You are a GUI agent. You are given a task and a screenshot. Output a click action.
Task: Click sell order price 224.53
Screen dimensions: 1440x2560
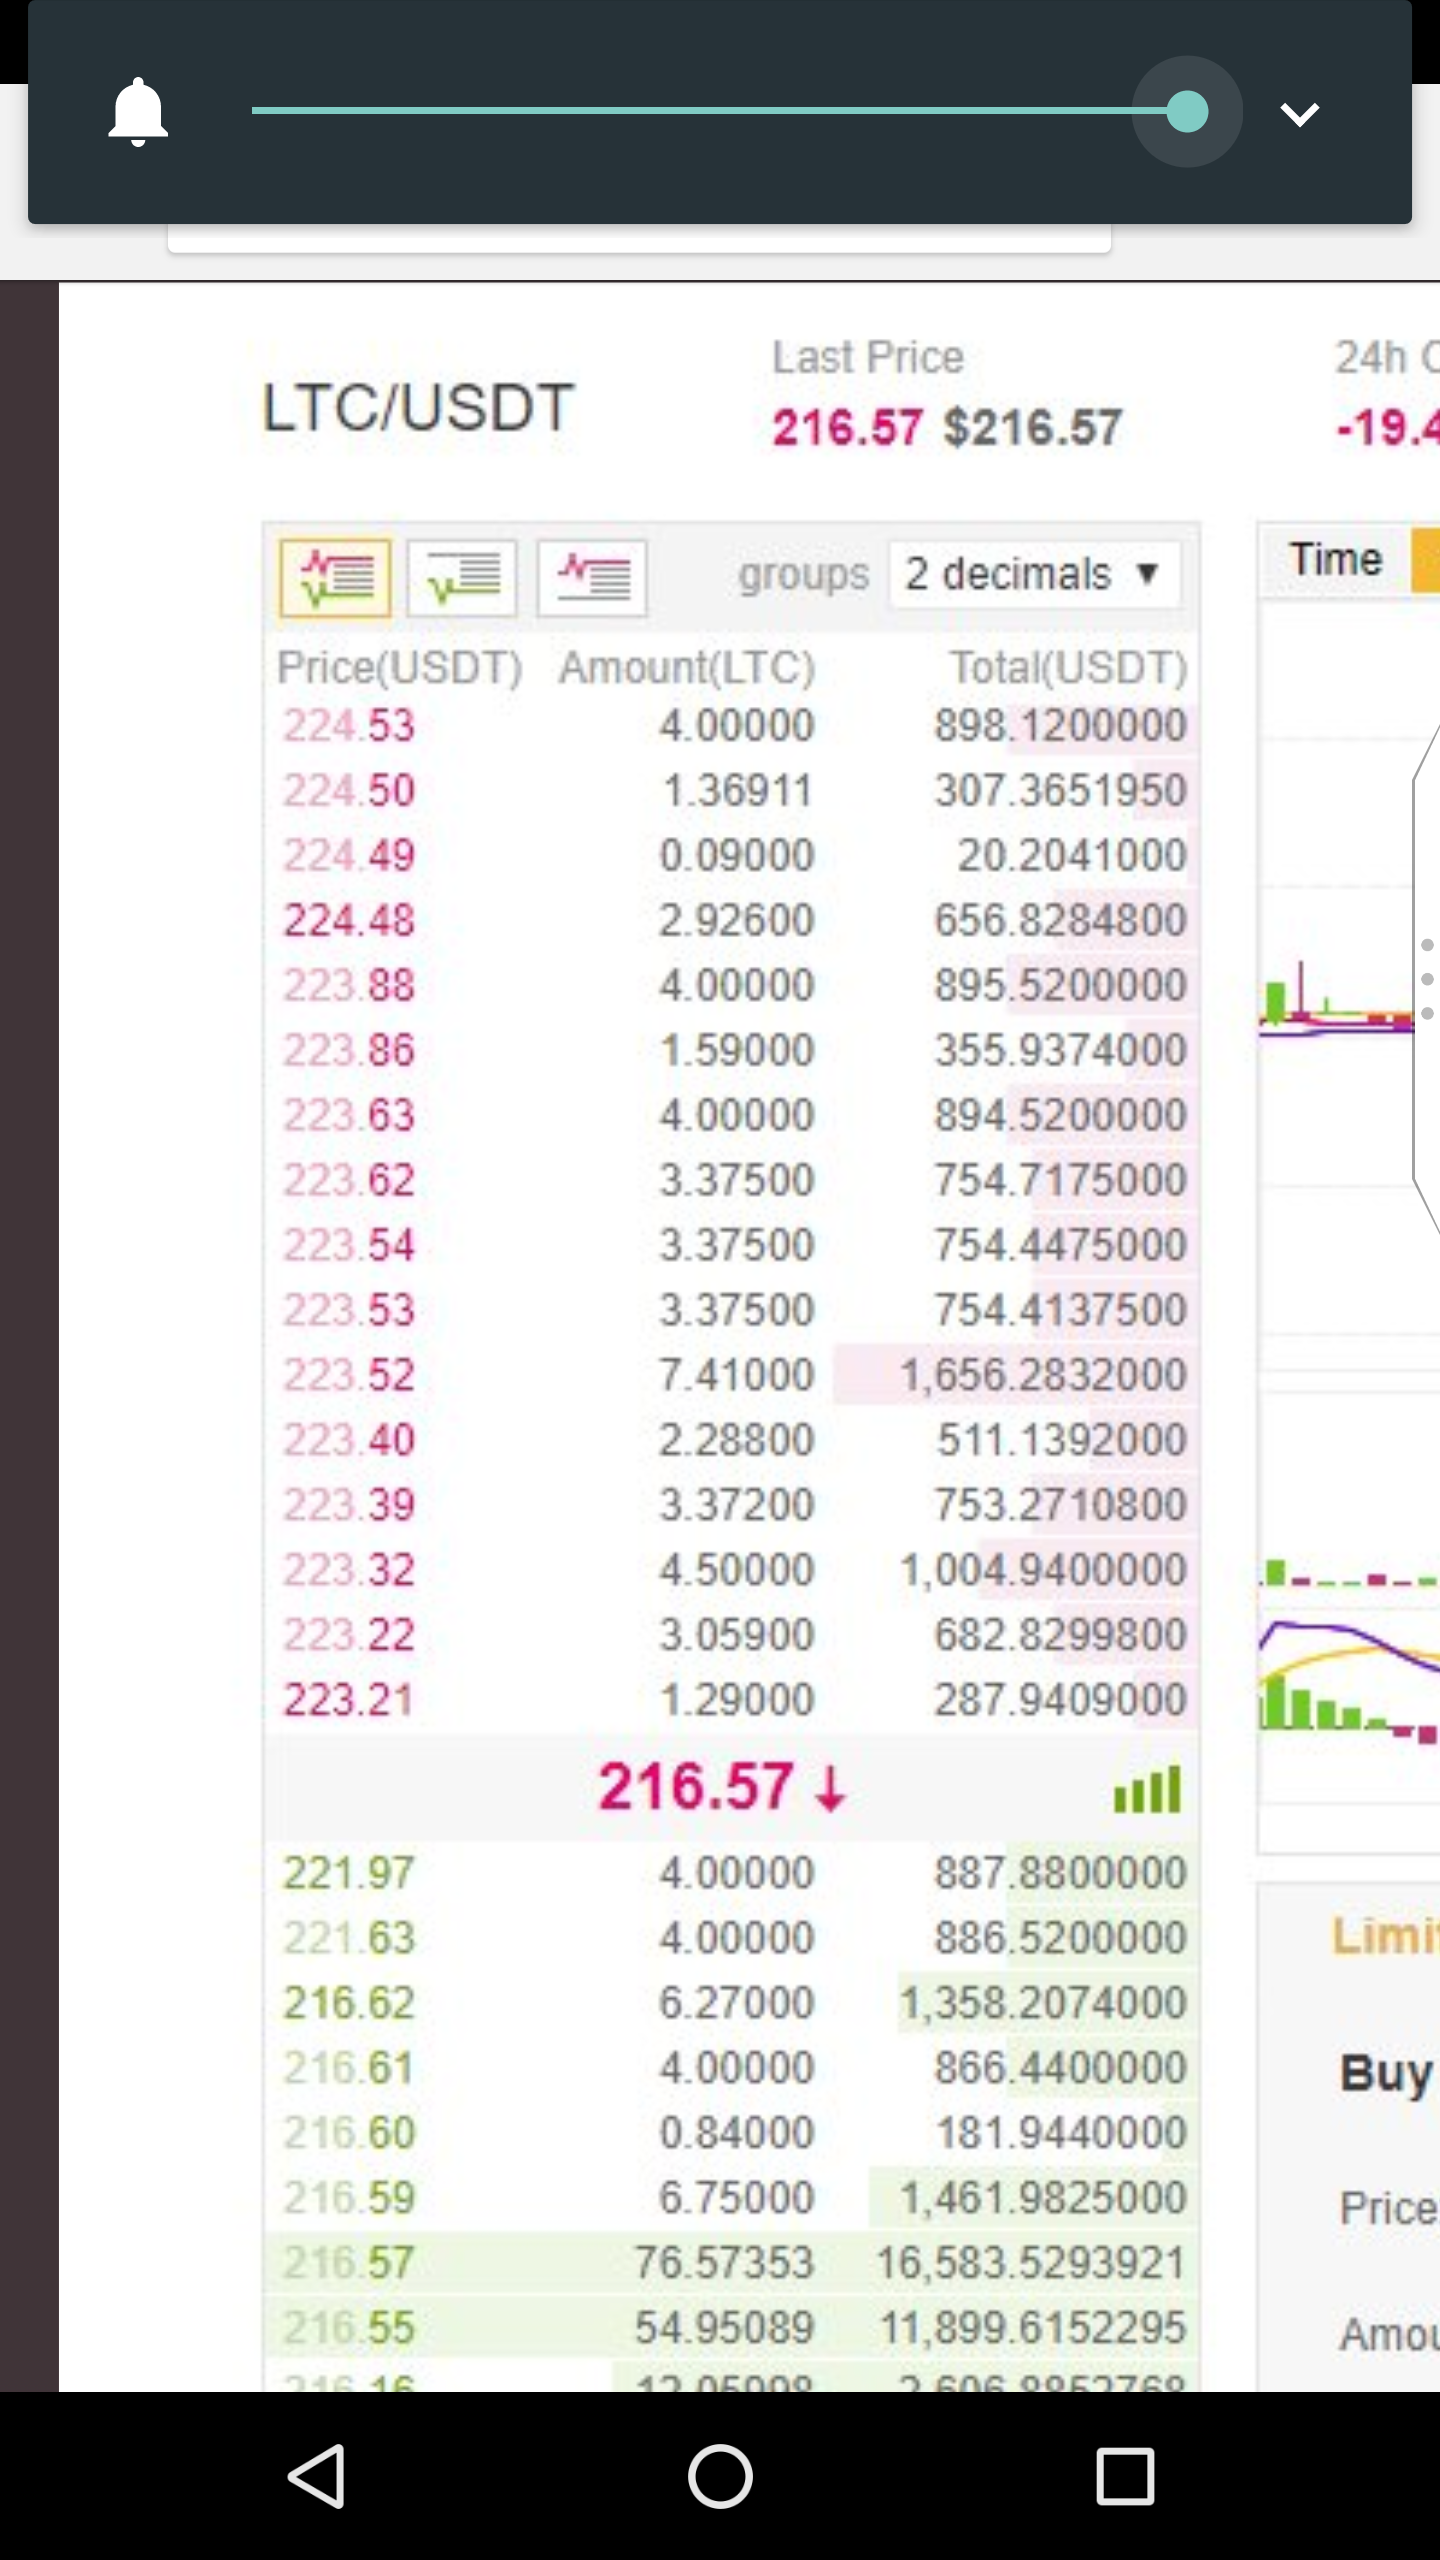(348, 726)
